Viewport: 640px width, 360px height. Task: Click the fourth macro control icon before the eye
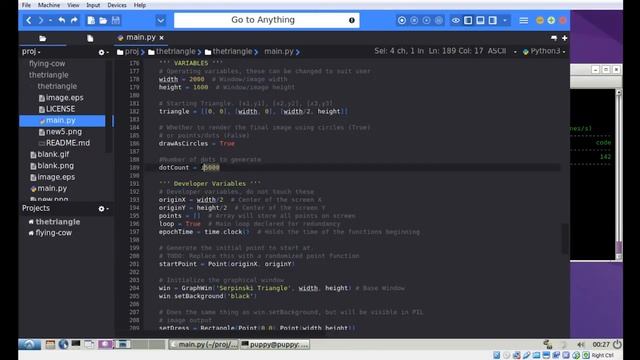438,20
